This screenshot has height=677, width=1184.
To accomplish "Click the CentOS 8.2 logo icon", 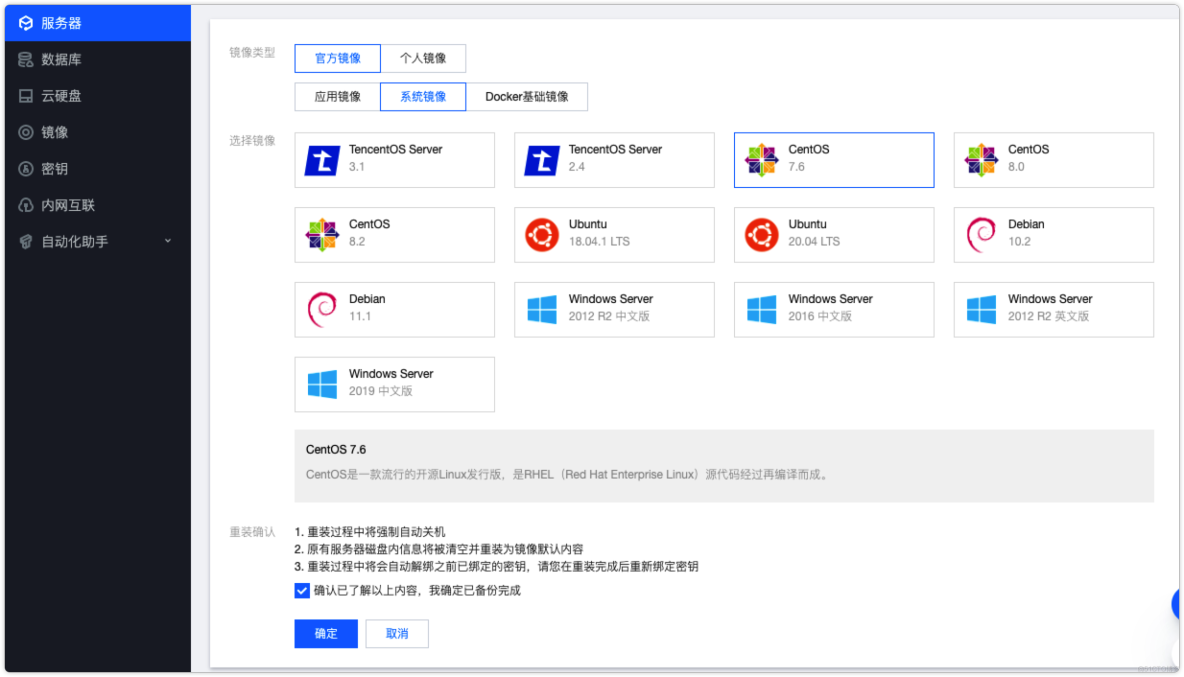I will pyautogui.click(x=322, y=235).
